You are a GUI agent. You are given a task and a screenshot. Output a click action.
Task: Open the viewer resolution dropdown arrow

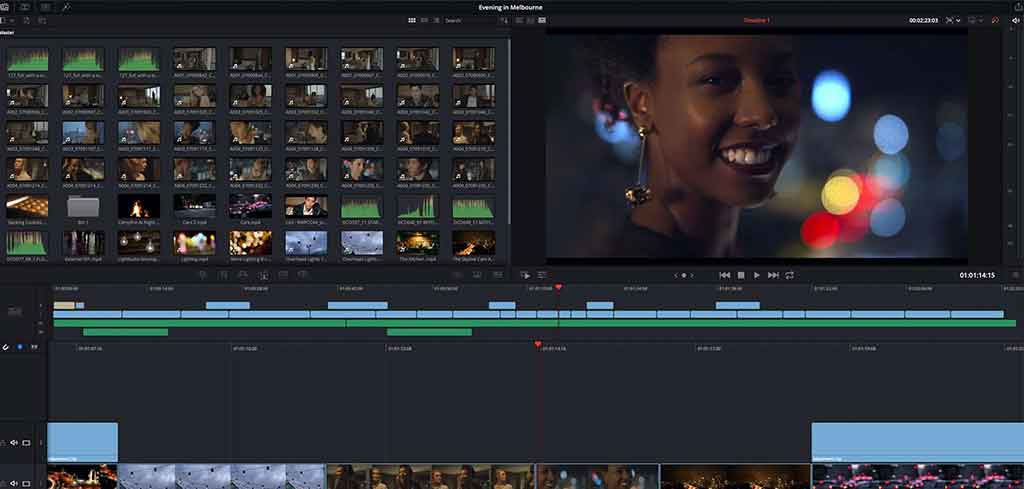(x=981, y=20)
